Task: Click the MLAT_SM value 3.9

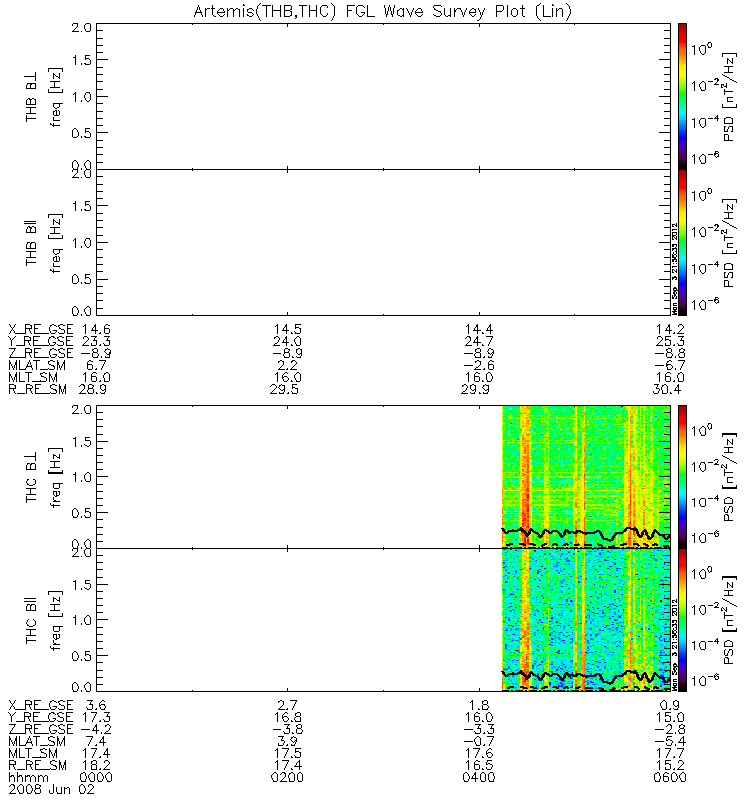Action: pos(287,741)
